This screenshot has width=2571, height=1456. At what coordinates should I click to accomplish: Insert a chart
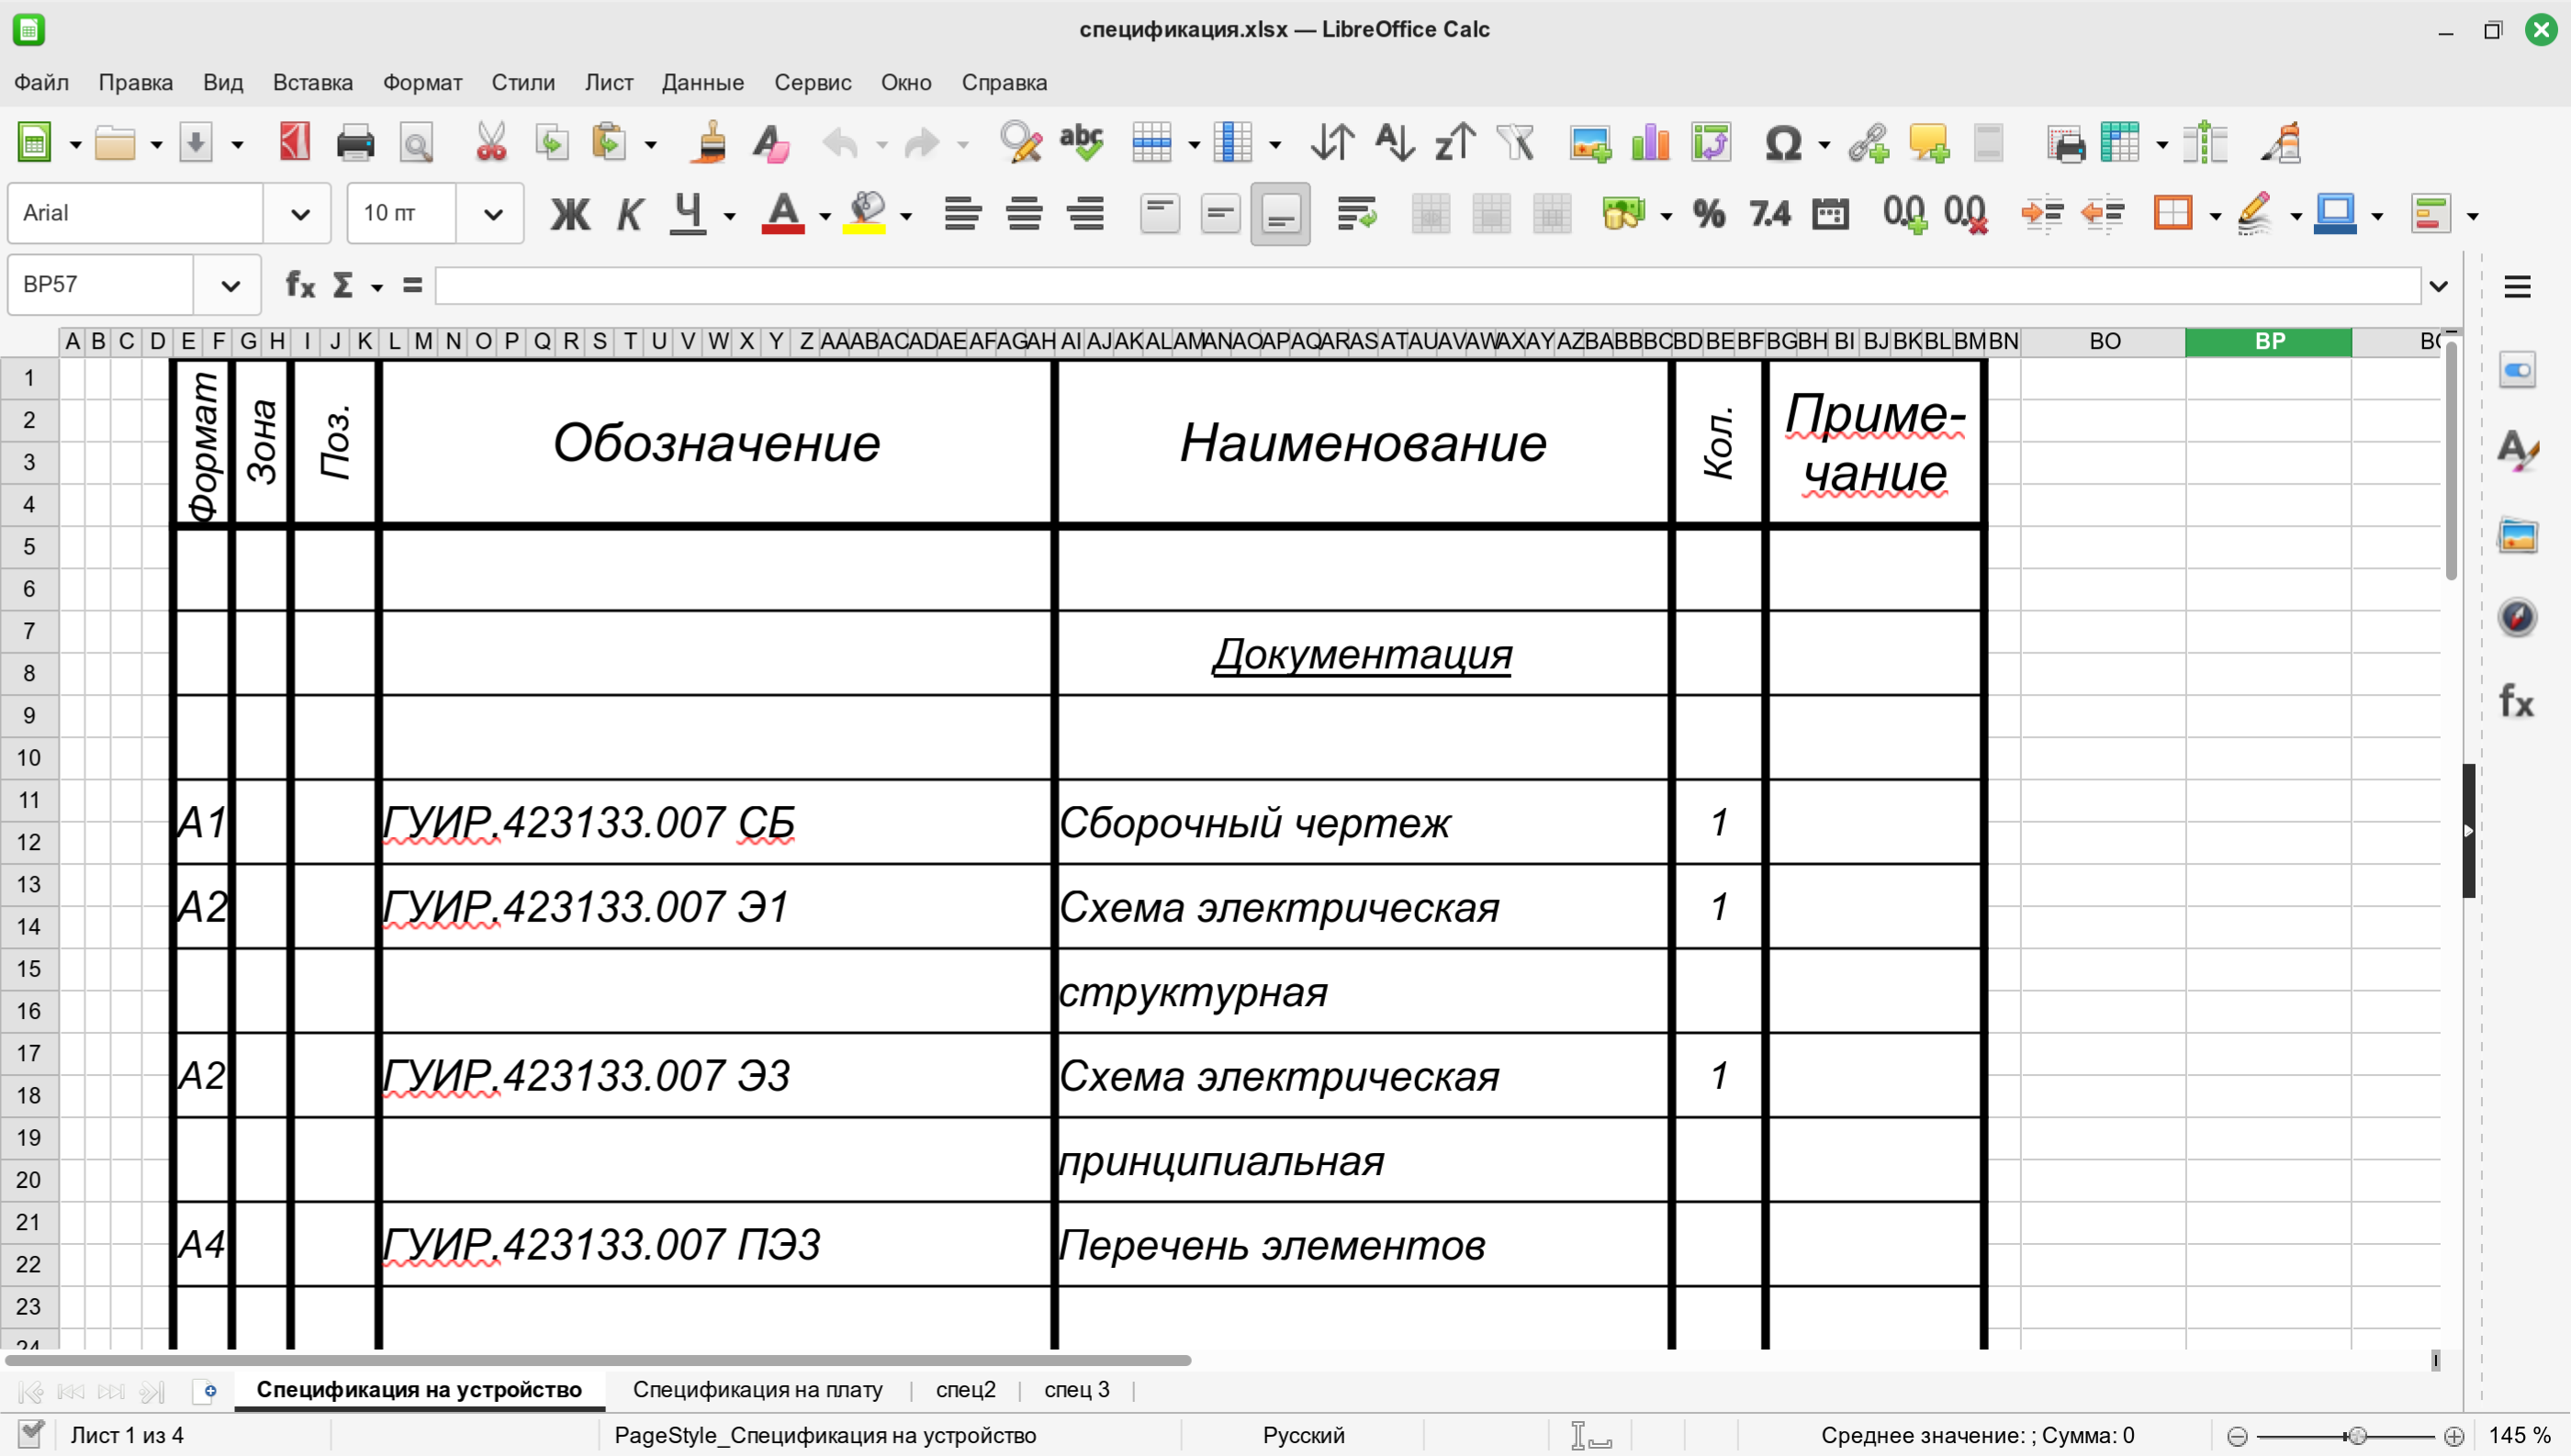coord(1650,143)
